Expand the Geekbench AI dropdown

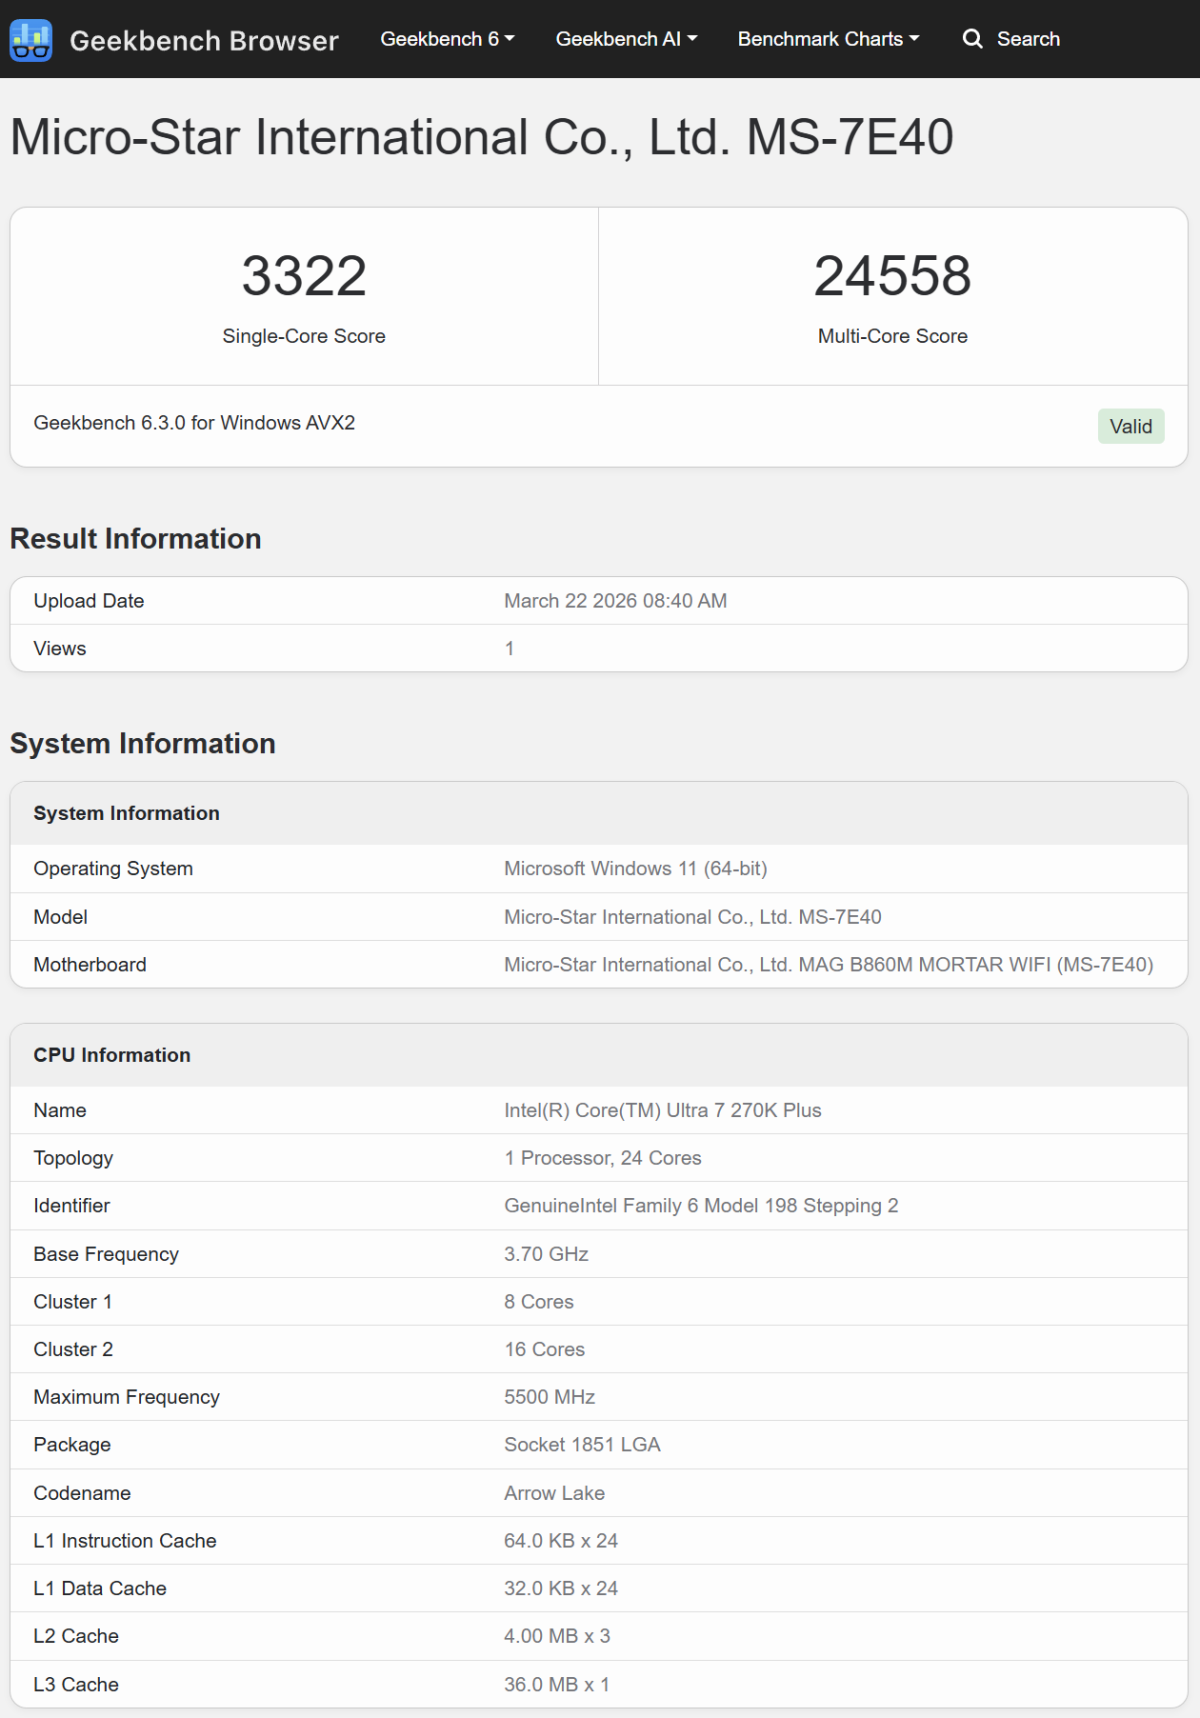pos(626,39)
